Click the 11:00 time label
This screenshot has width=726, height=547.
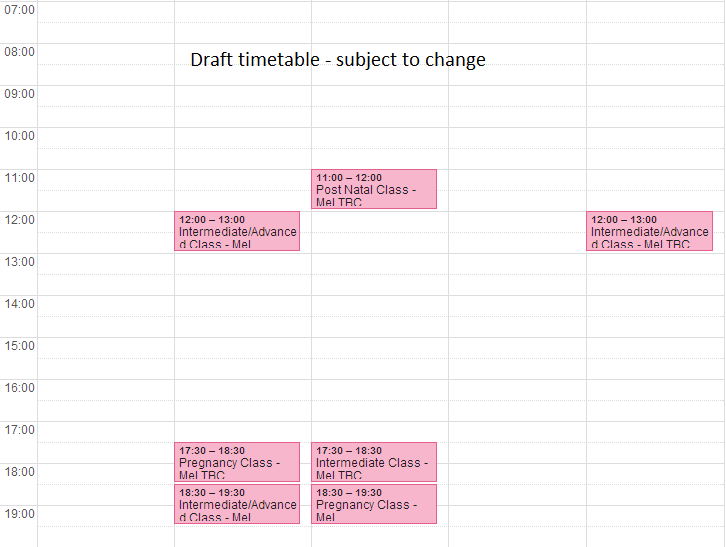19,178
